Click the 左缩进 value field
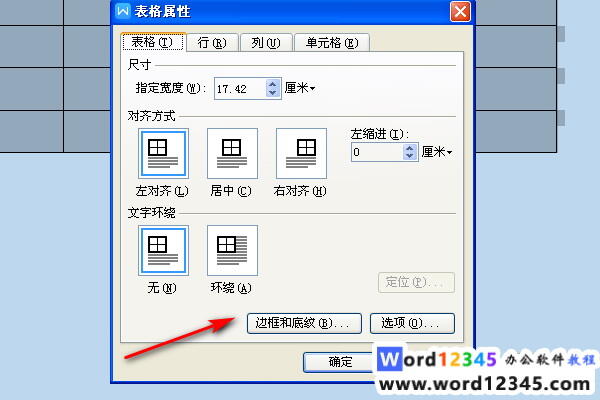600x400 pixels. coord(377,152)
